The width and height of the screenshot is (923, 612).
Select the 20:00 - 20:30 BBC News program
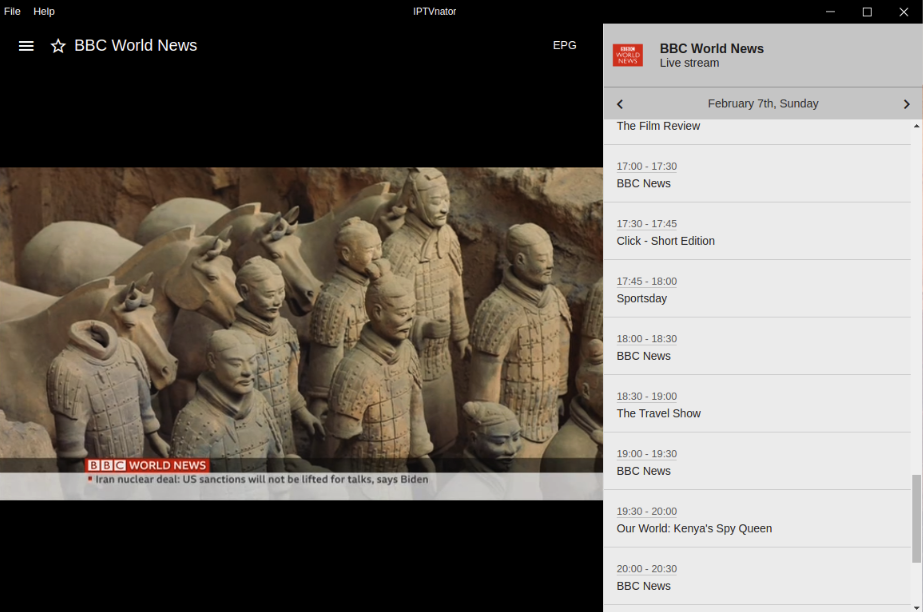click(757, 577)
